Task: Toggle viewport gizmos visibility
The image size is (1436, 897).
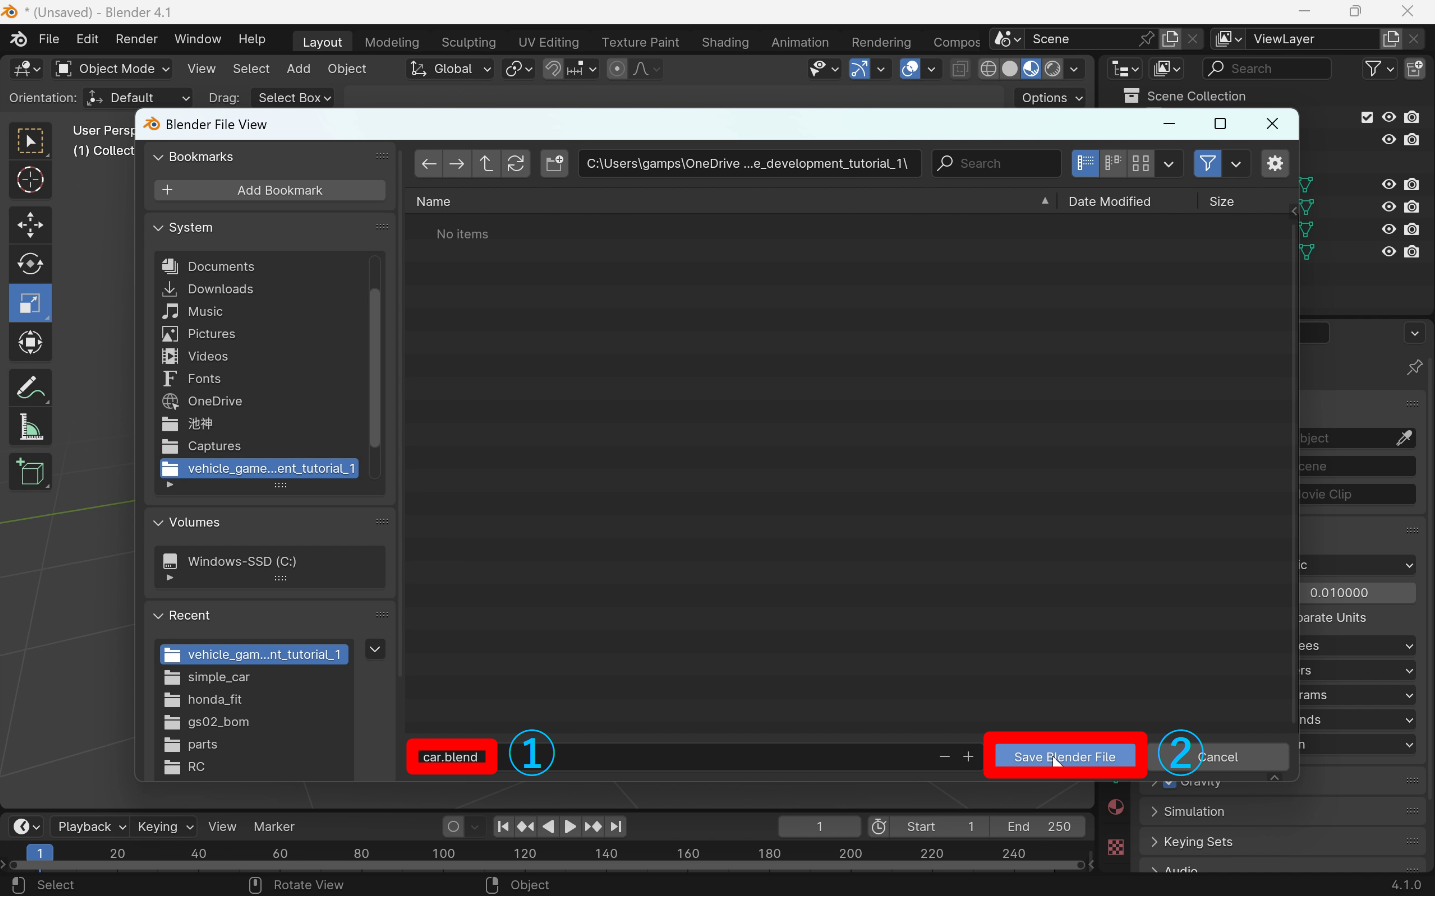Action: click(859, 69)
